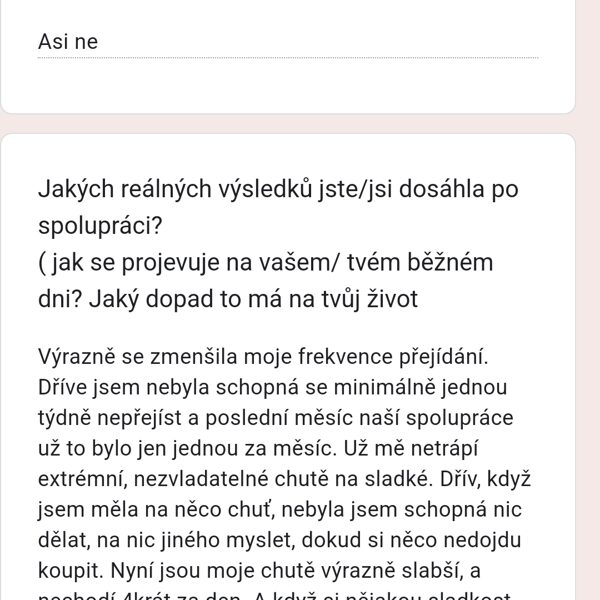Click the line "dělat, na nic jiného myslet"
Viewport: 600px width, 600px height.
coord(280,540)
